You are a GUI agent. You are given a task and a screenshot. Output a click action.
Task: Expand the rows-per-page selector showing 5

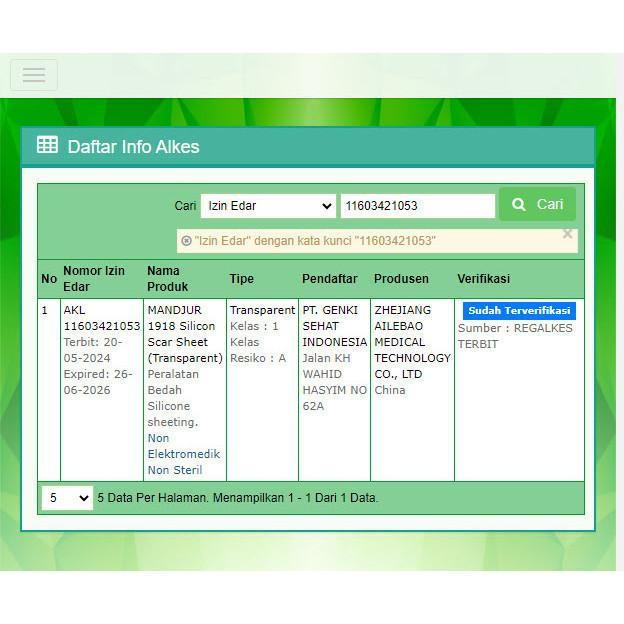click(x=67, y=497)
